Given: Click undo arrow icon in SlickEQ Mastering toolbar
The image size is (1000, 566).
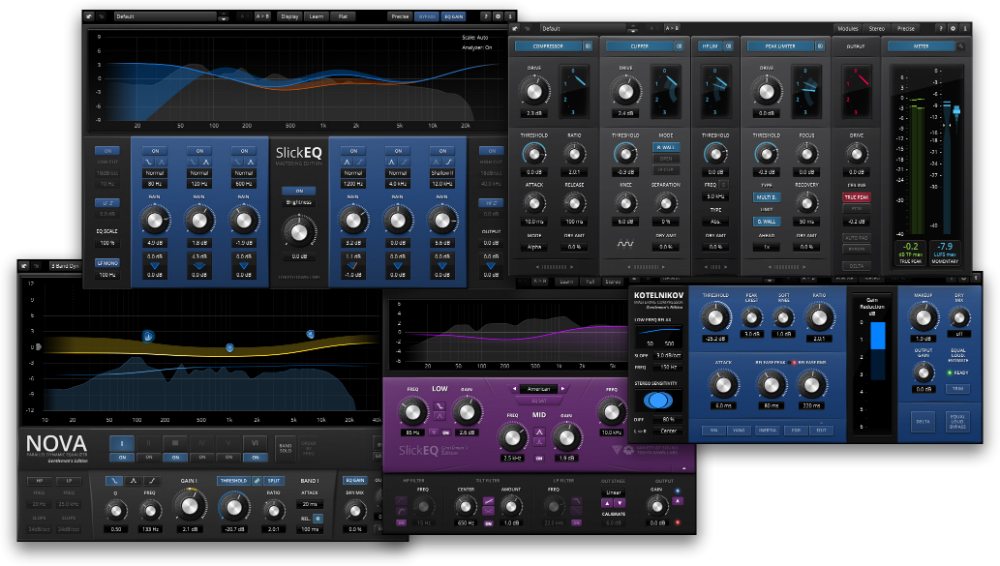Looking at the screenshot, I should coord(88,17).
